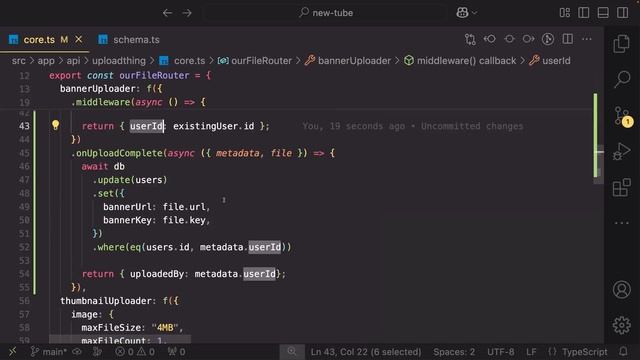This screenshot has width=640, height=360.
Task: Go to line via Ln 43, Col 22
Action: point(365,352)
